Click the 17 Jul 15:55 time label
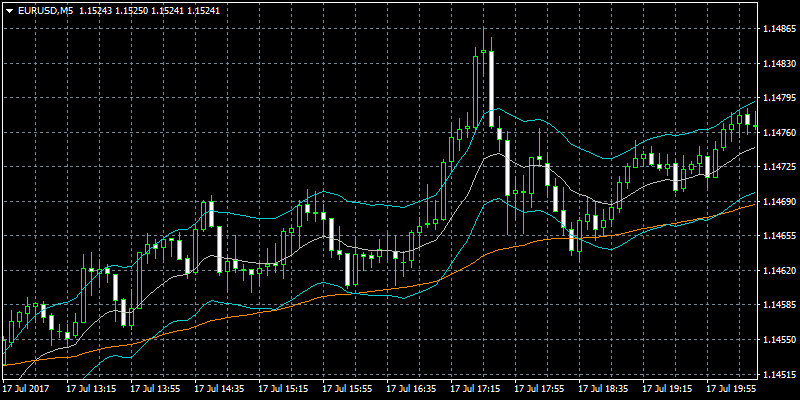800x400 pixels. (347, 389)
